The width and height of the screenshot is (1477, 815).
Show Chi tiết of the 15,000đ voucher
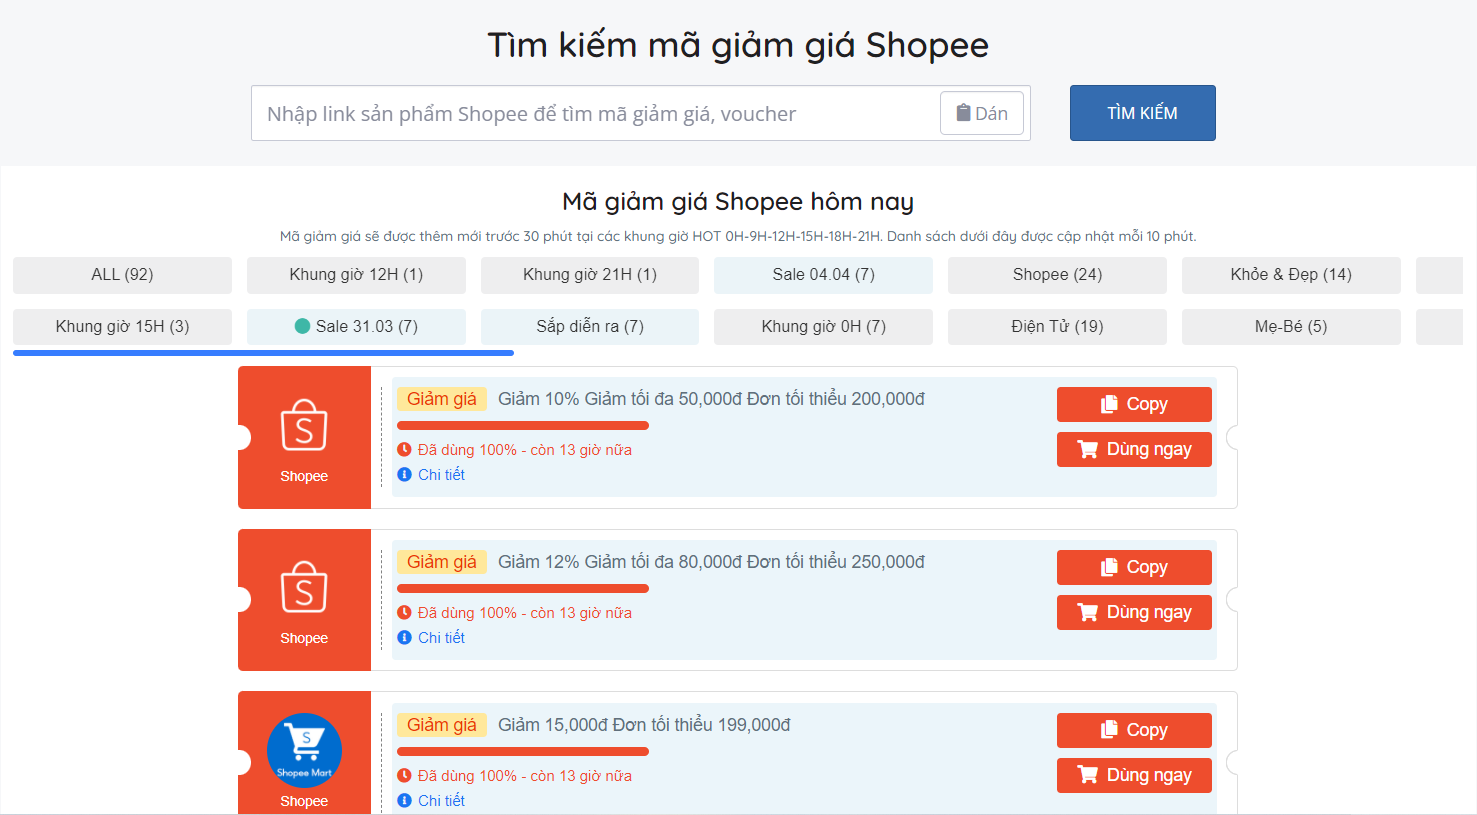pos(441,801)
